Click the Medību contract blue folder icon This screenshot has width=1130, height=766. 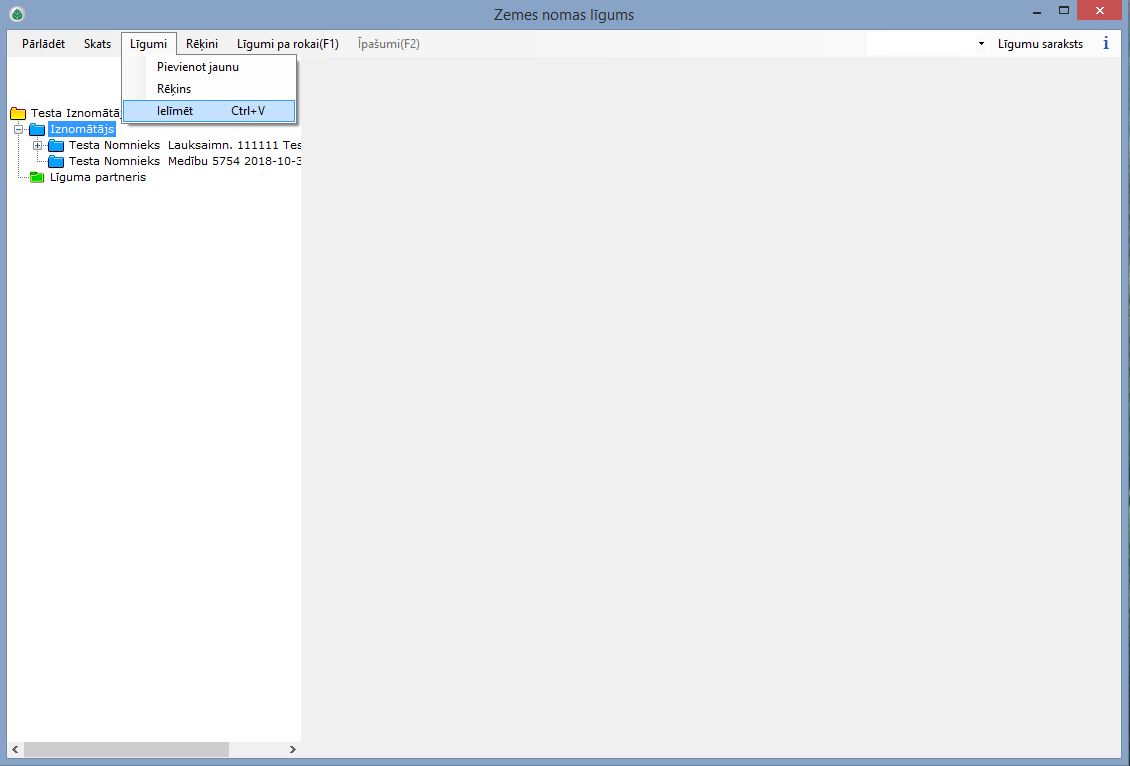(56, 161)
